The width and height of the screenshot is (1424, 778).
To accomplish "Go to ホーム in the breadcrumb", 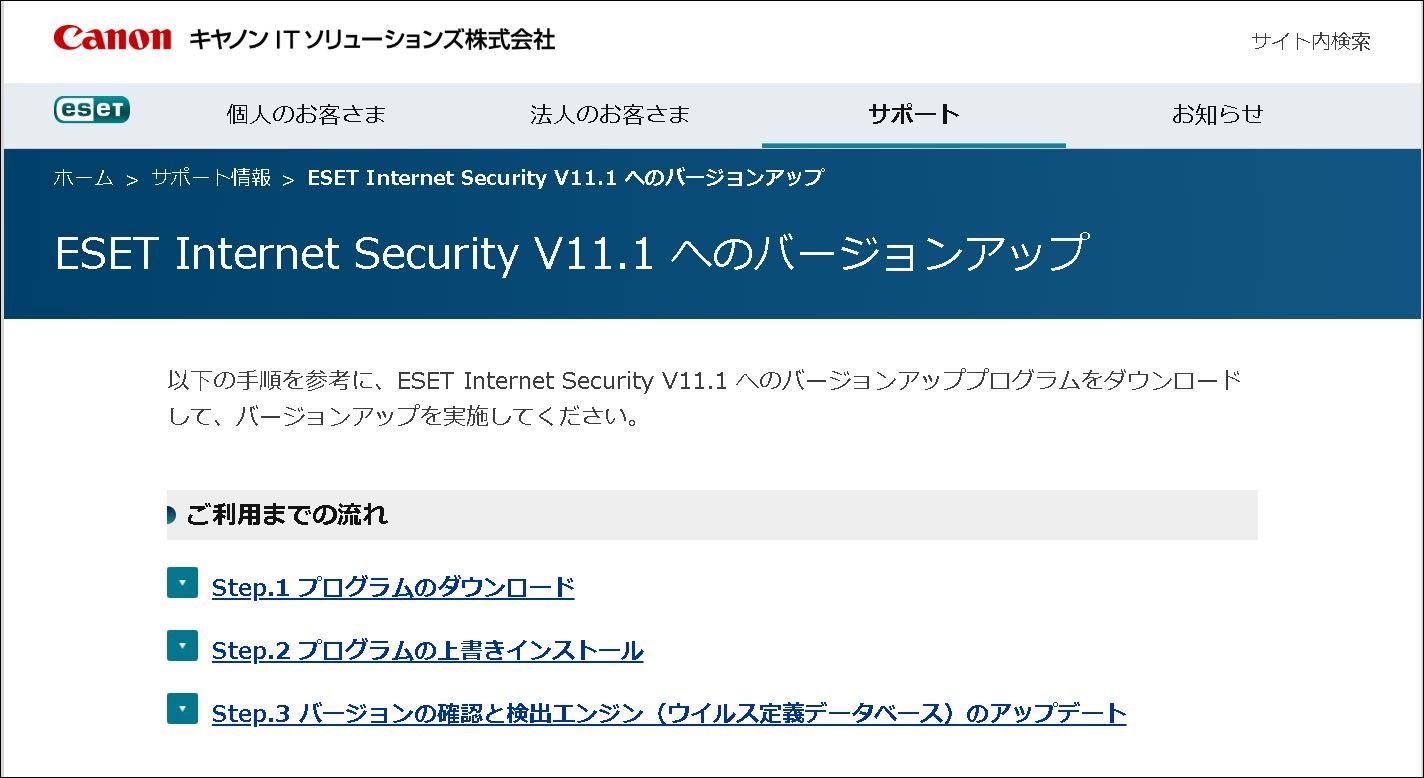I will click(83, 178).
